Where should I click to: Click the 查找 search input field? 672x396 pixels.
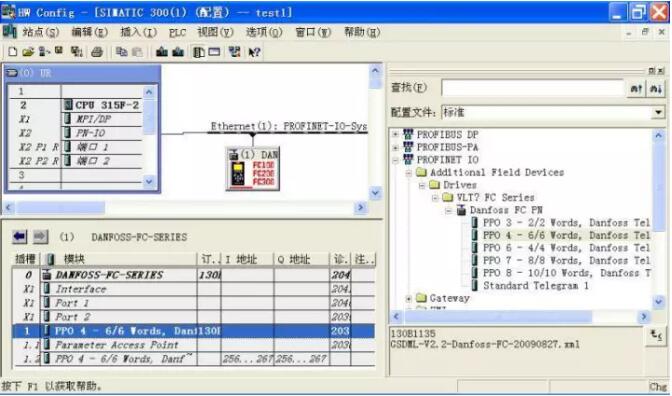(533, 88)
